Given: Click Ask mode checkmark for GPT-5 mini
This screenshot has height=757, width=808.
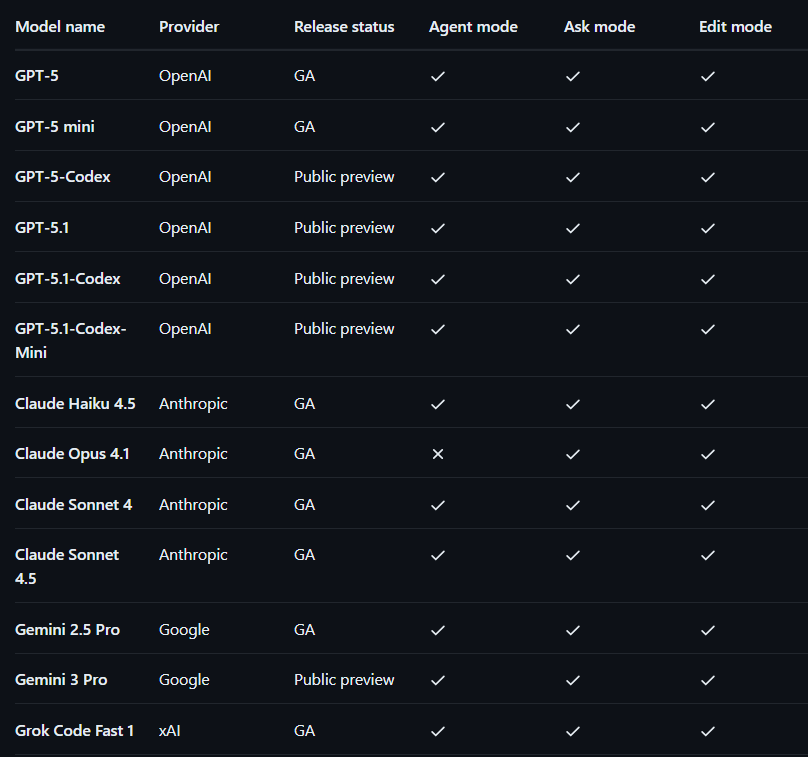Looking at the screenshot, I should click(x=572, y=127).
